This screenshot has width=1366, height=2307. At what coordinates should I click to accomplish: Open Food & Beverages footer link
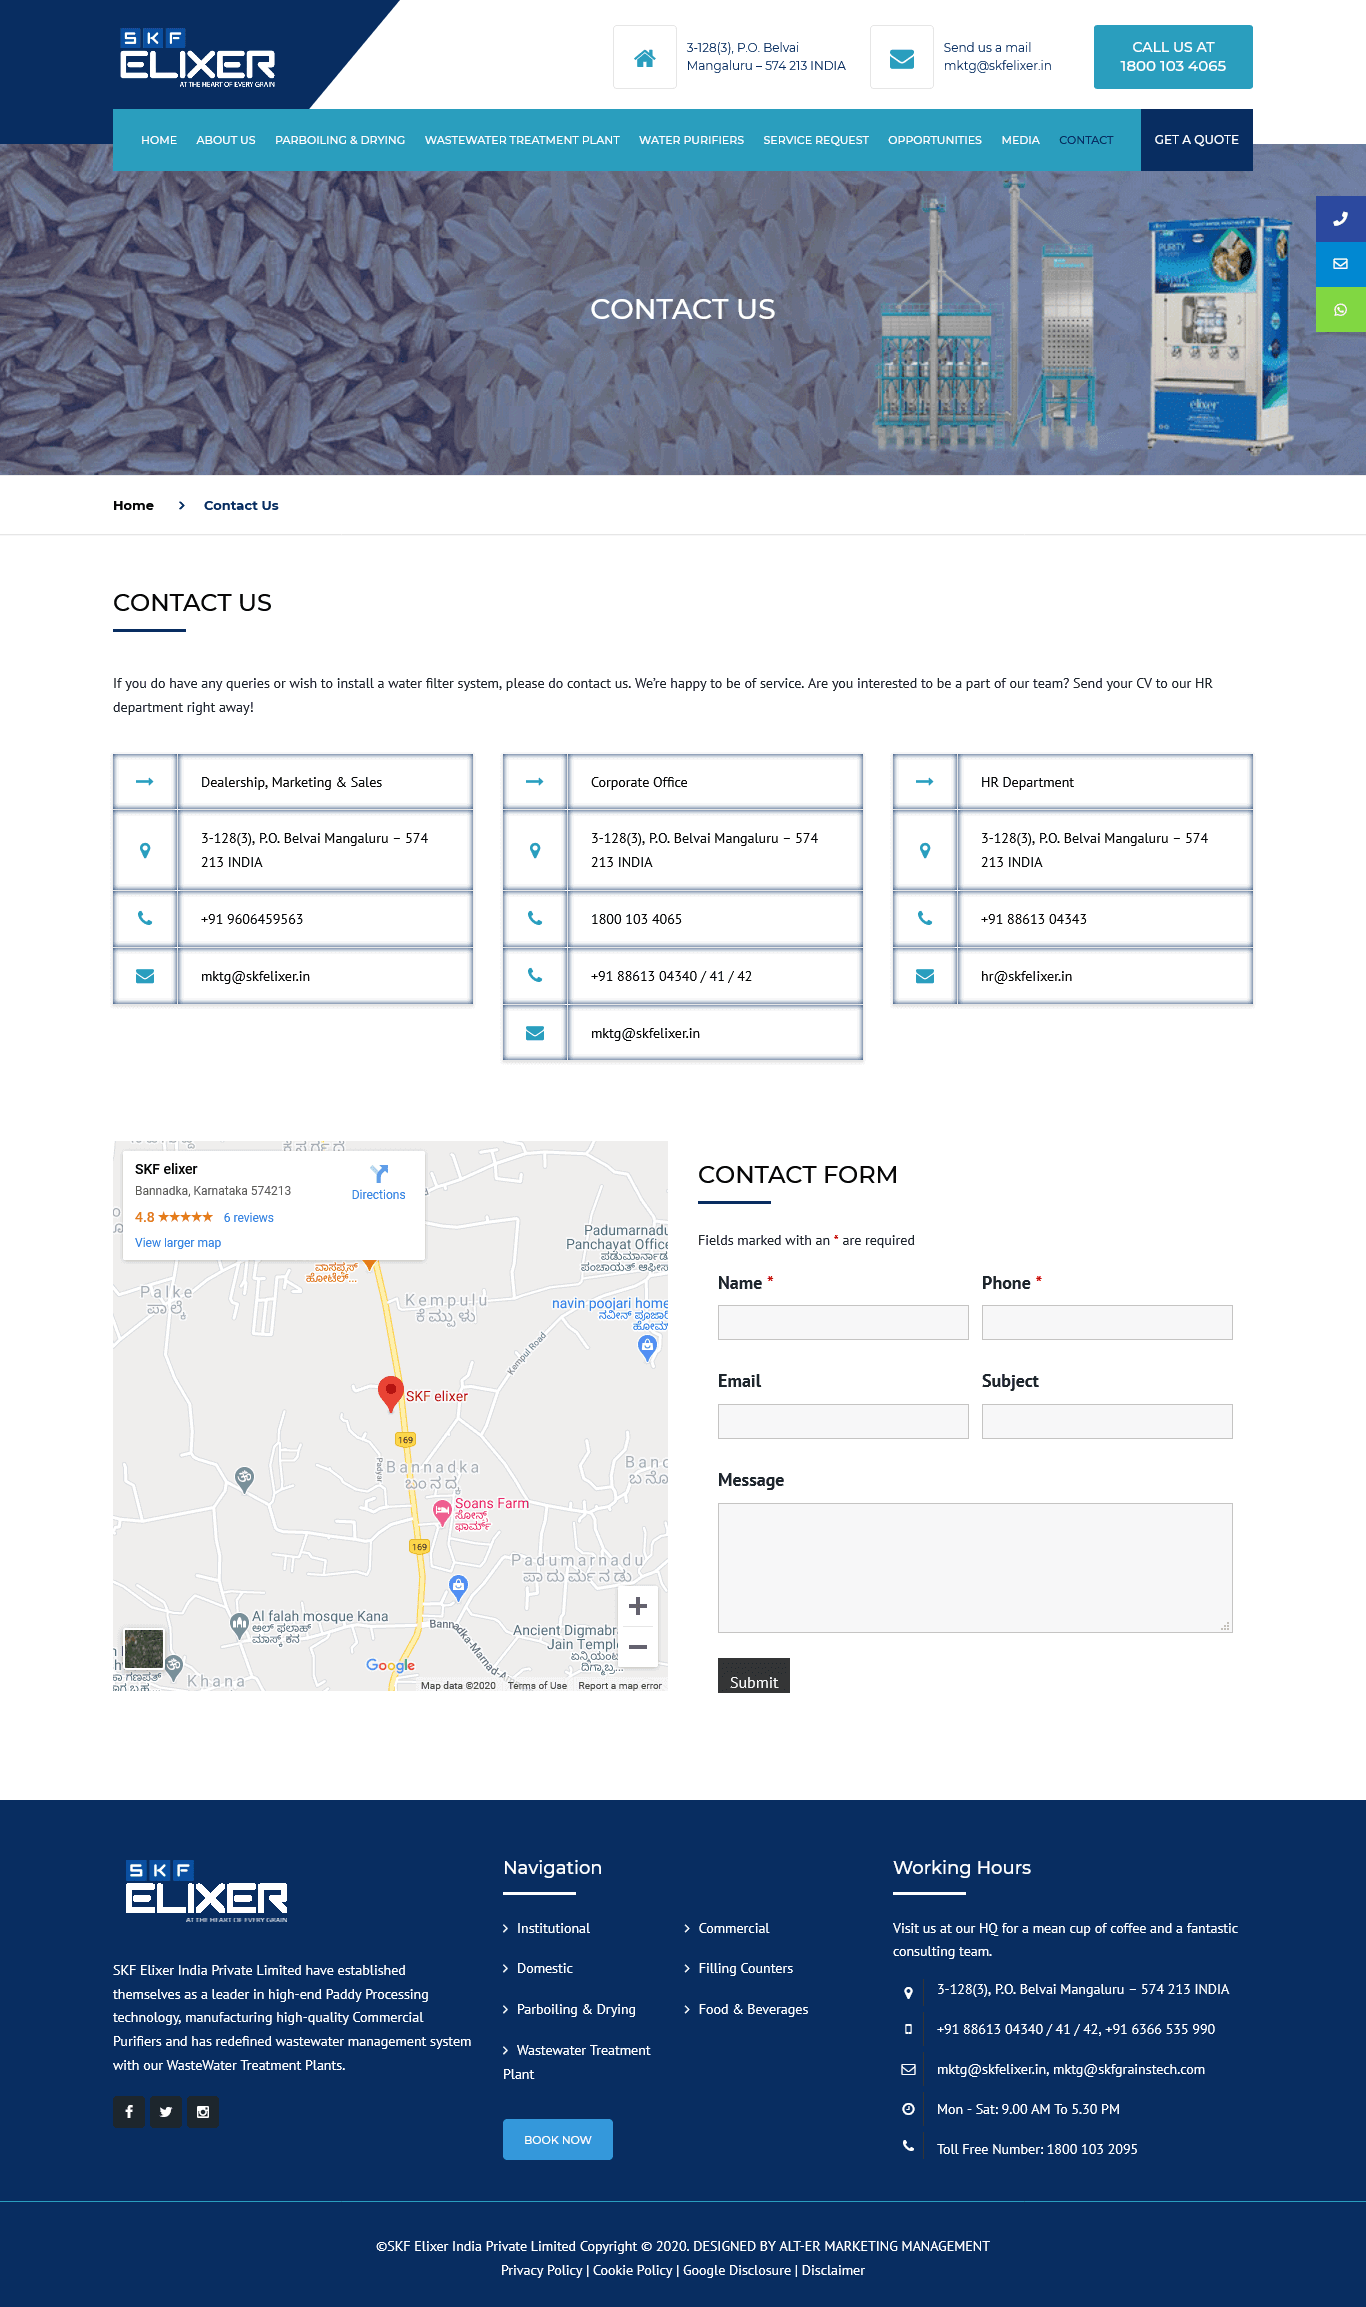point(753,2009)
